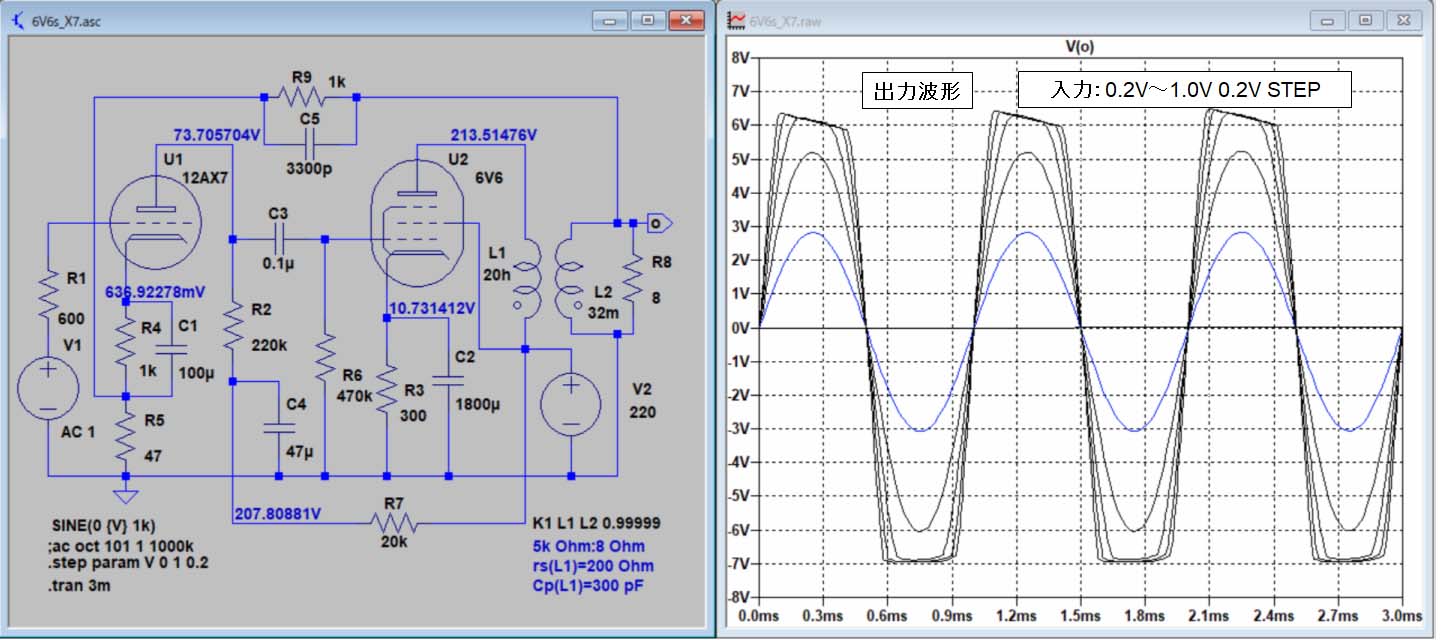Maximize the 6V6s_X7.raw waveform window
The image size is (1444, 640).
tap(1365, 20)
